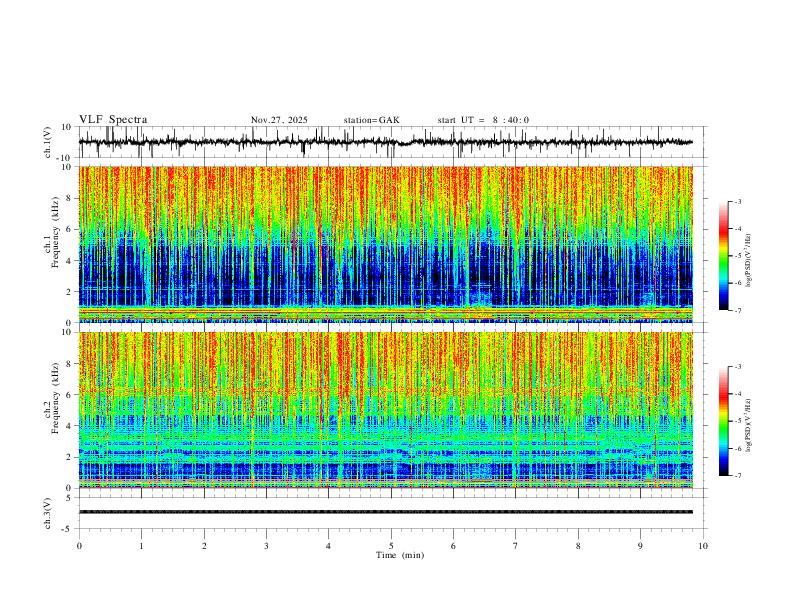Click the time axis tick label 3
Image resolution: width=792 pixels, height=612 pixels.
(266, 546)
